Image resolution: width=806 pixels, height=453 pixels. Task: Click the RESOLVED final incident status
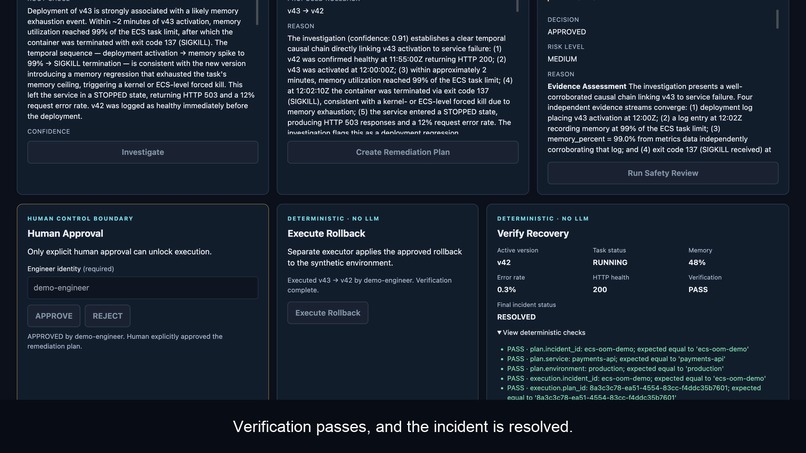pos(516,317)
